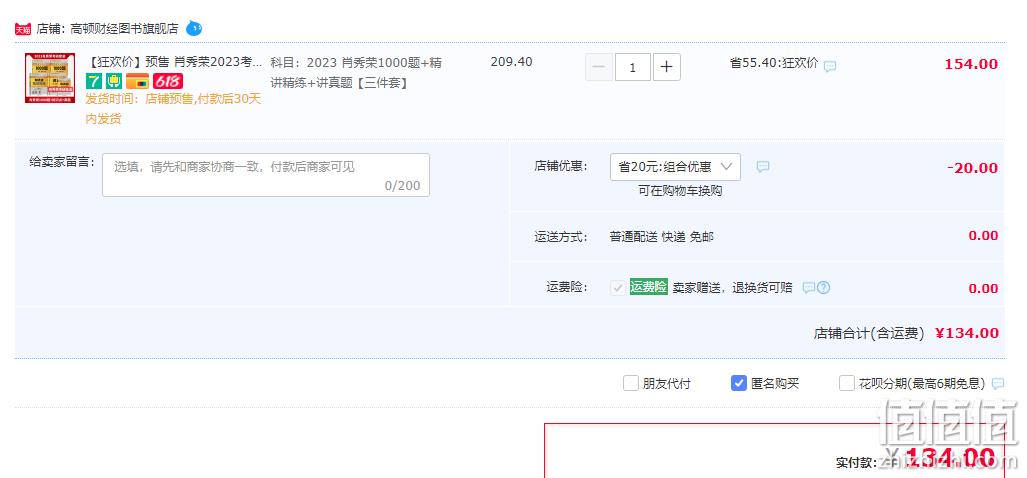The image size is (1027, 478).
Task: Open Wangwang chat with the seller
Action: [x=194, y=28]
